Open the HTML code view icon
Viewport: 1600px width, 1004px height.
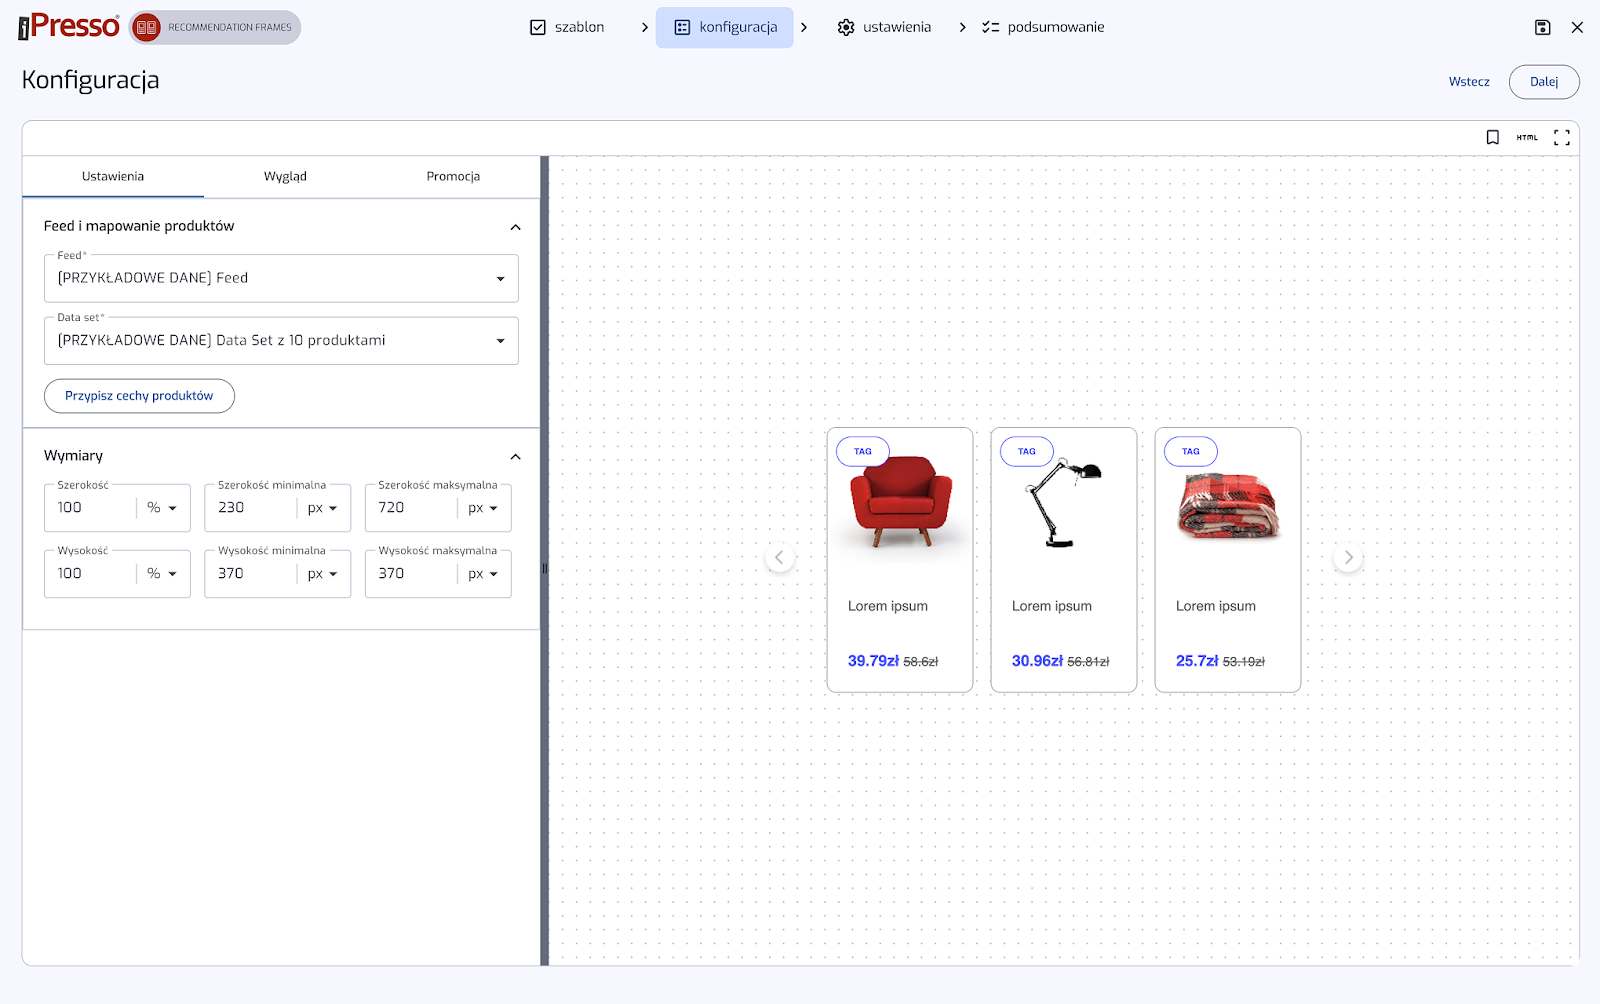pos(1527,138)
